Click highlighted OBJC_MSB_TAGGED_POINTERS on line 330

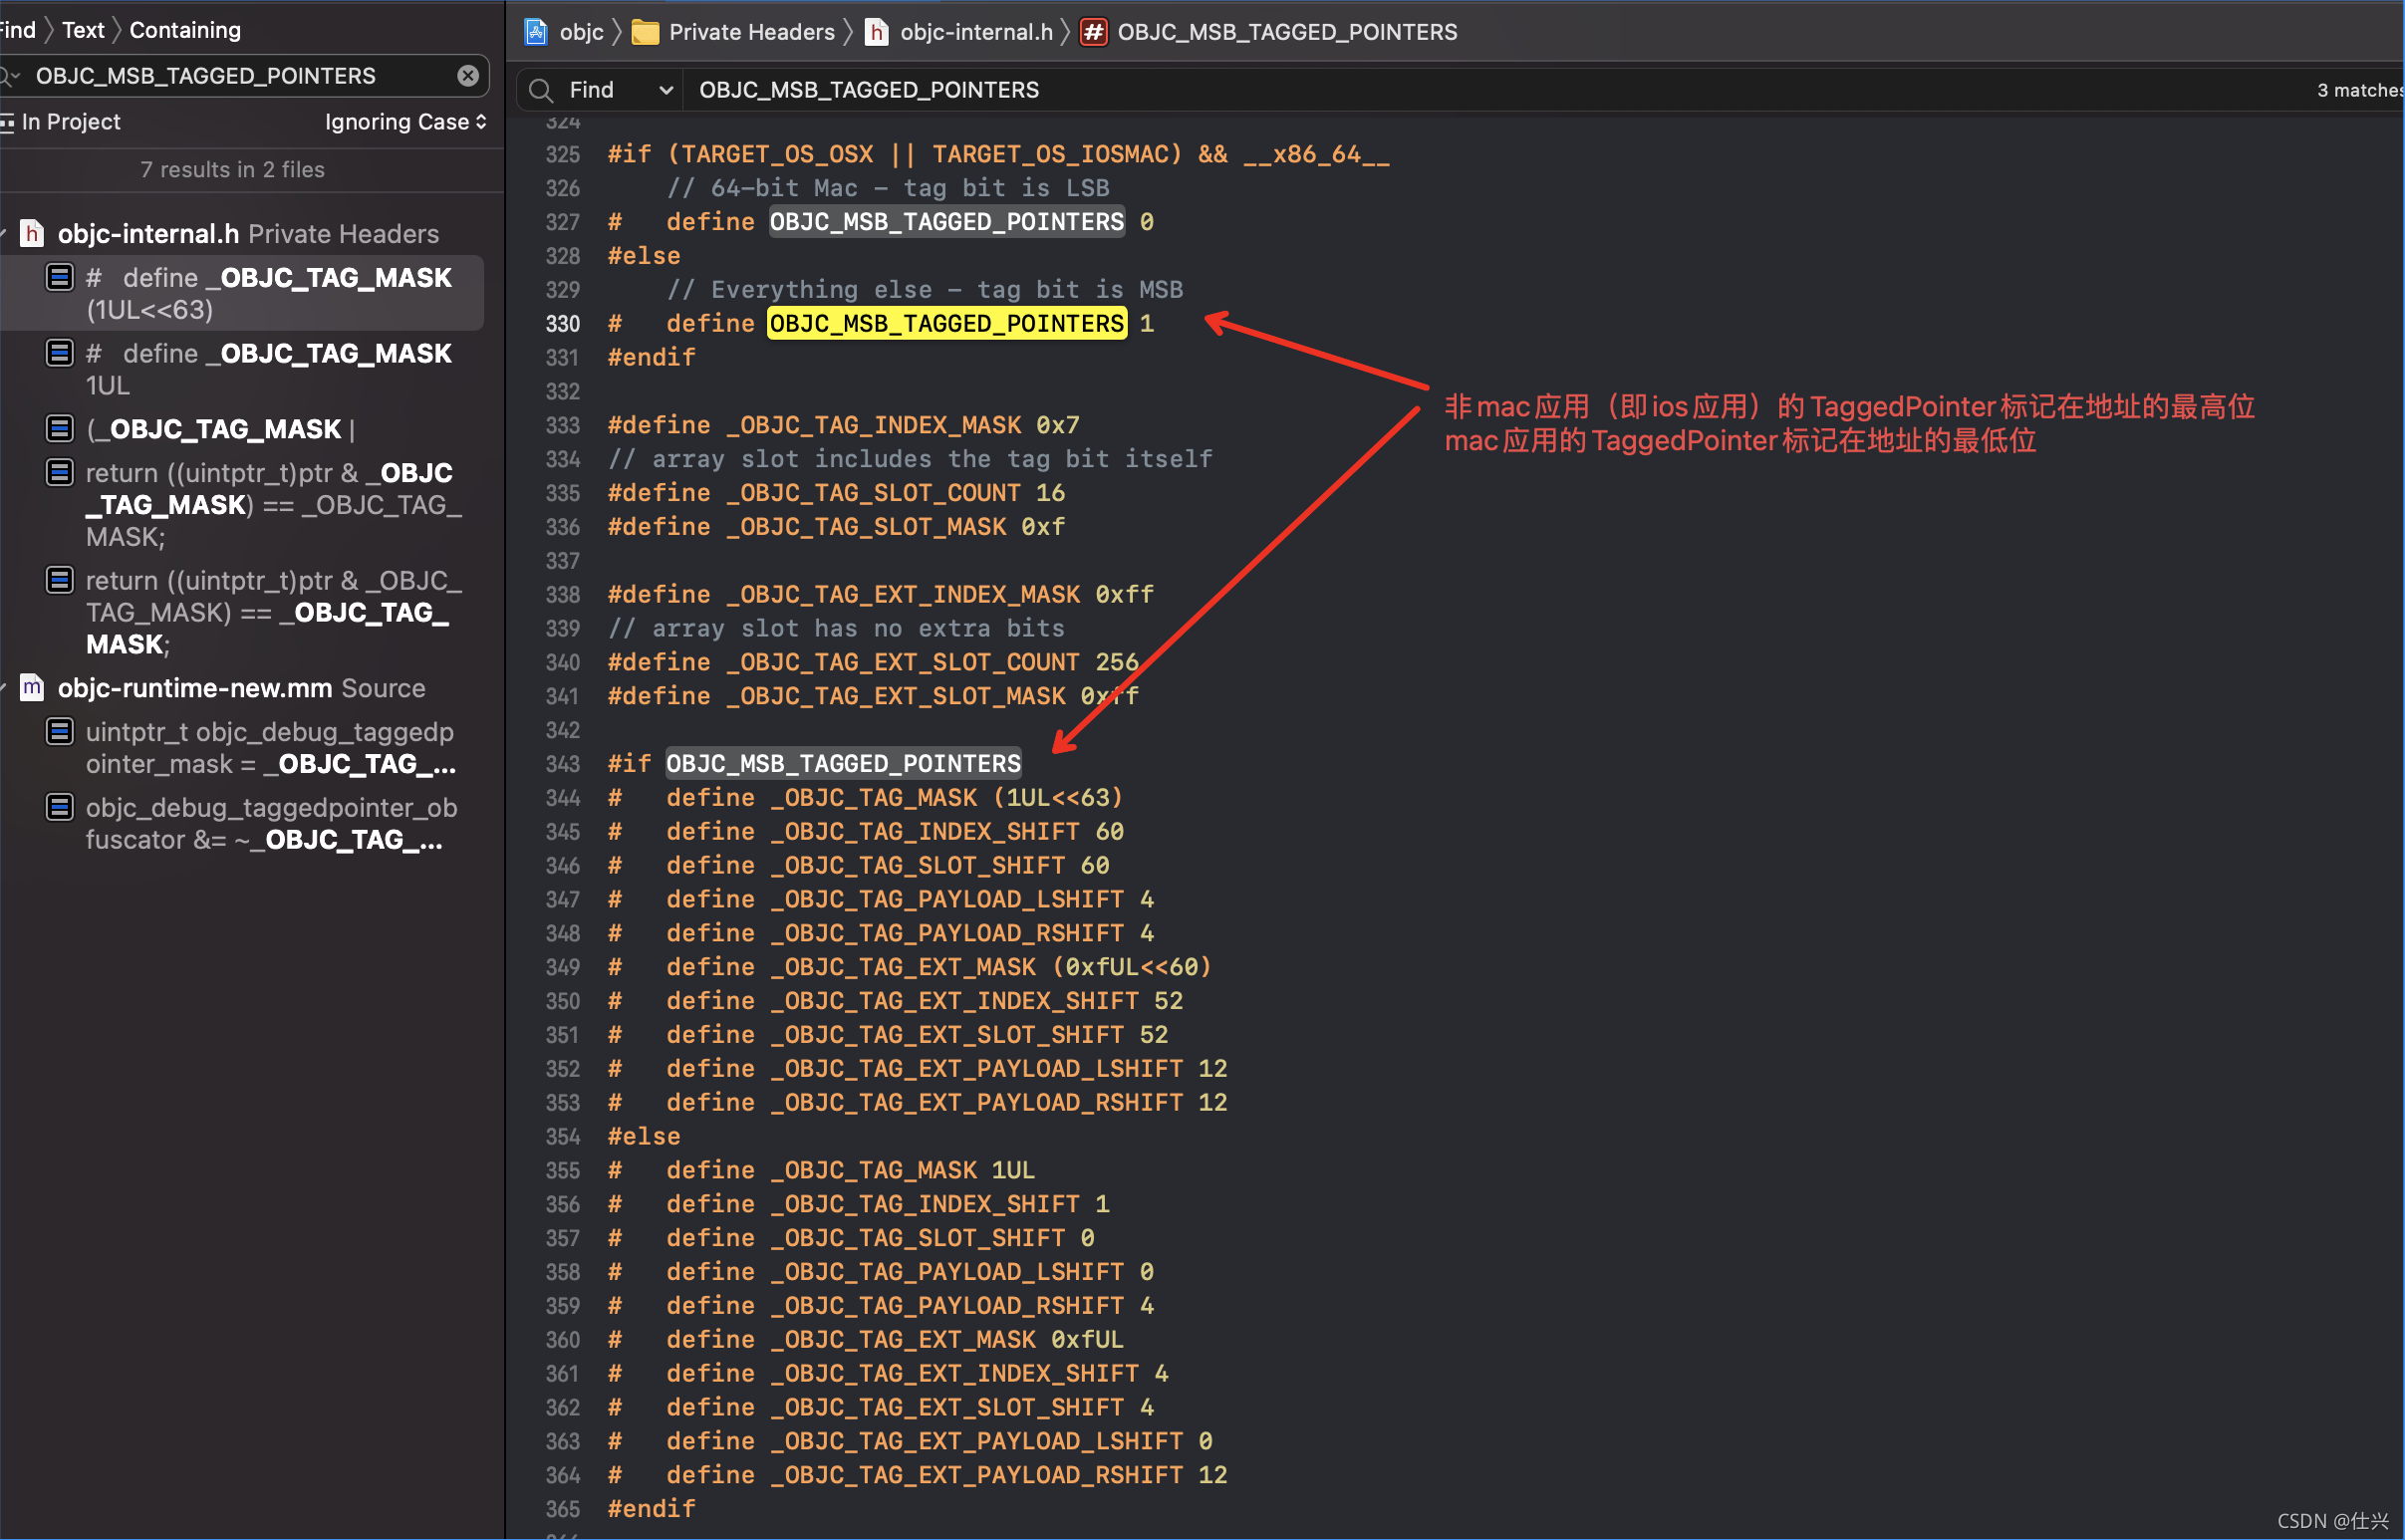pyautogui.click(x=946, y=324)
